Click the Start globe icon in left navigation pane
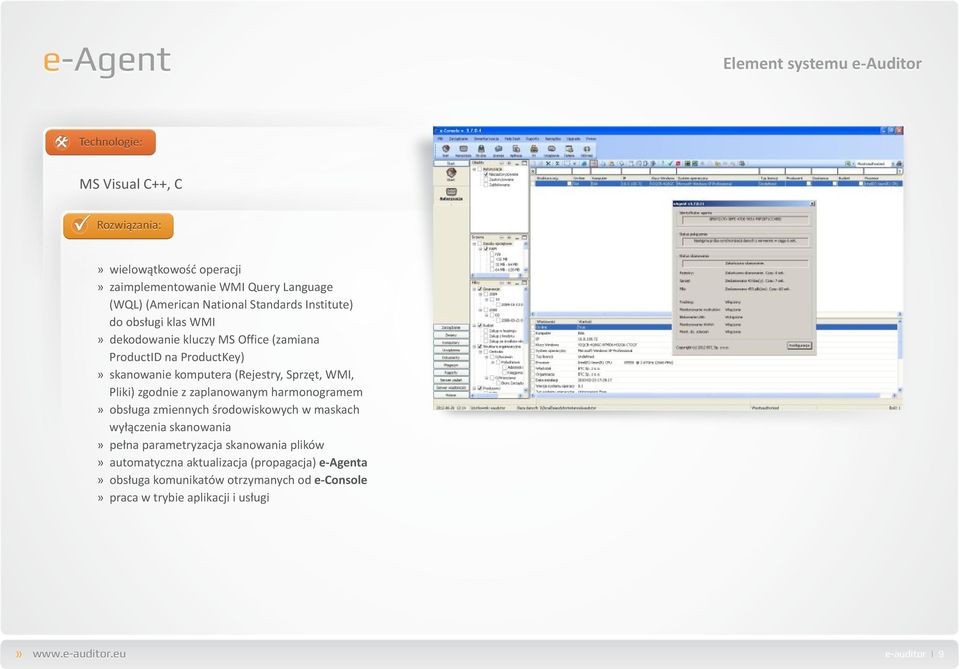Screen dimensions: 960x669 coord(451,173)
